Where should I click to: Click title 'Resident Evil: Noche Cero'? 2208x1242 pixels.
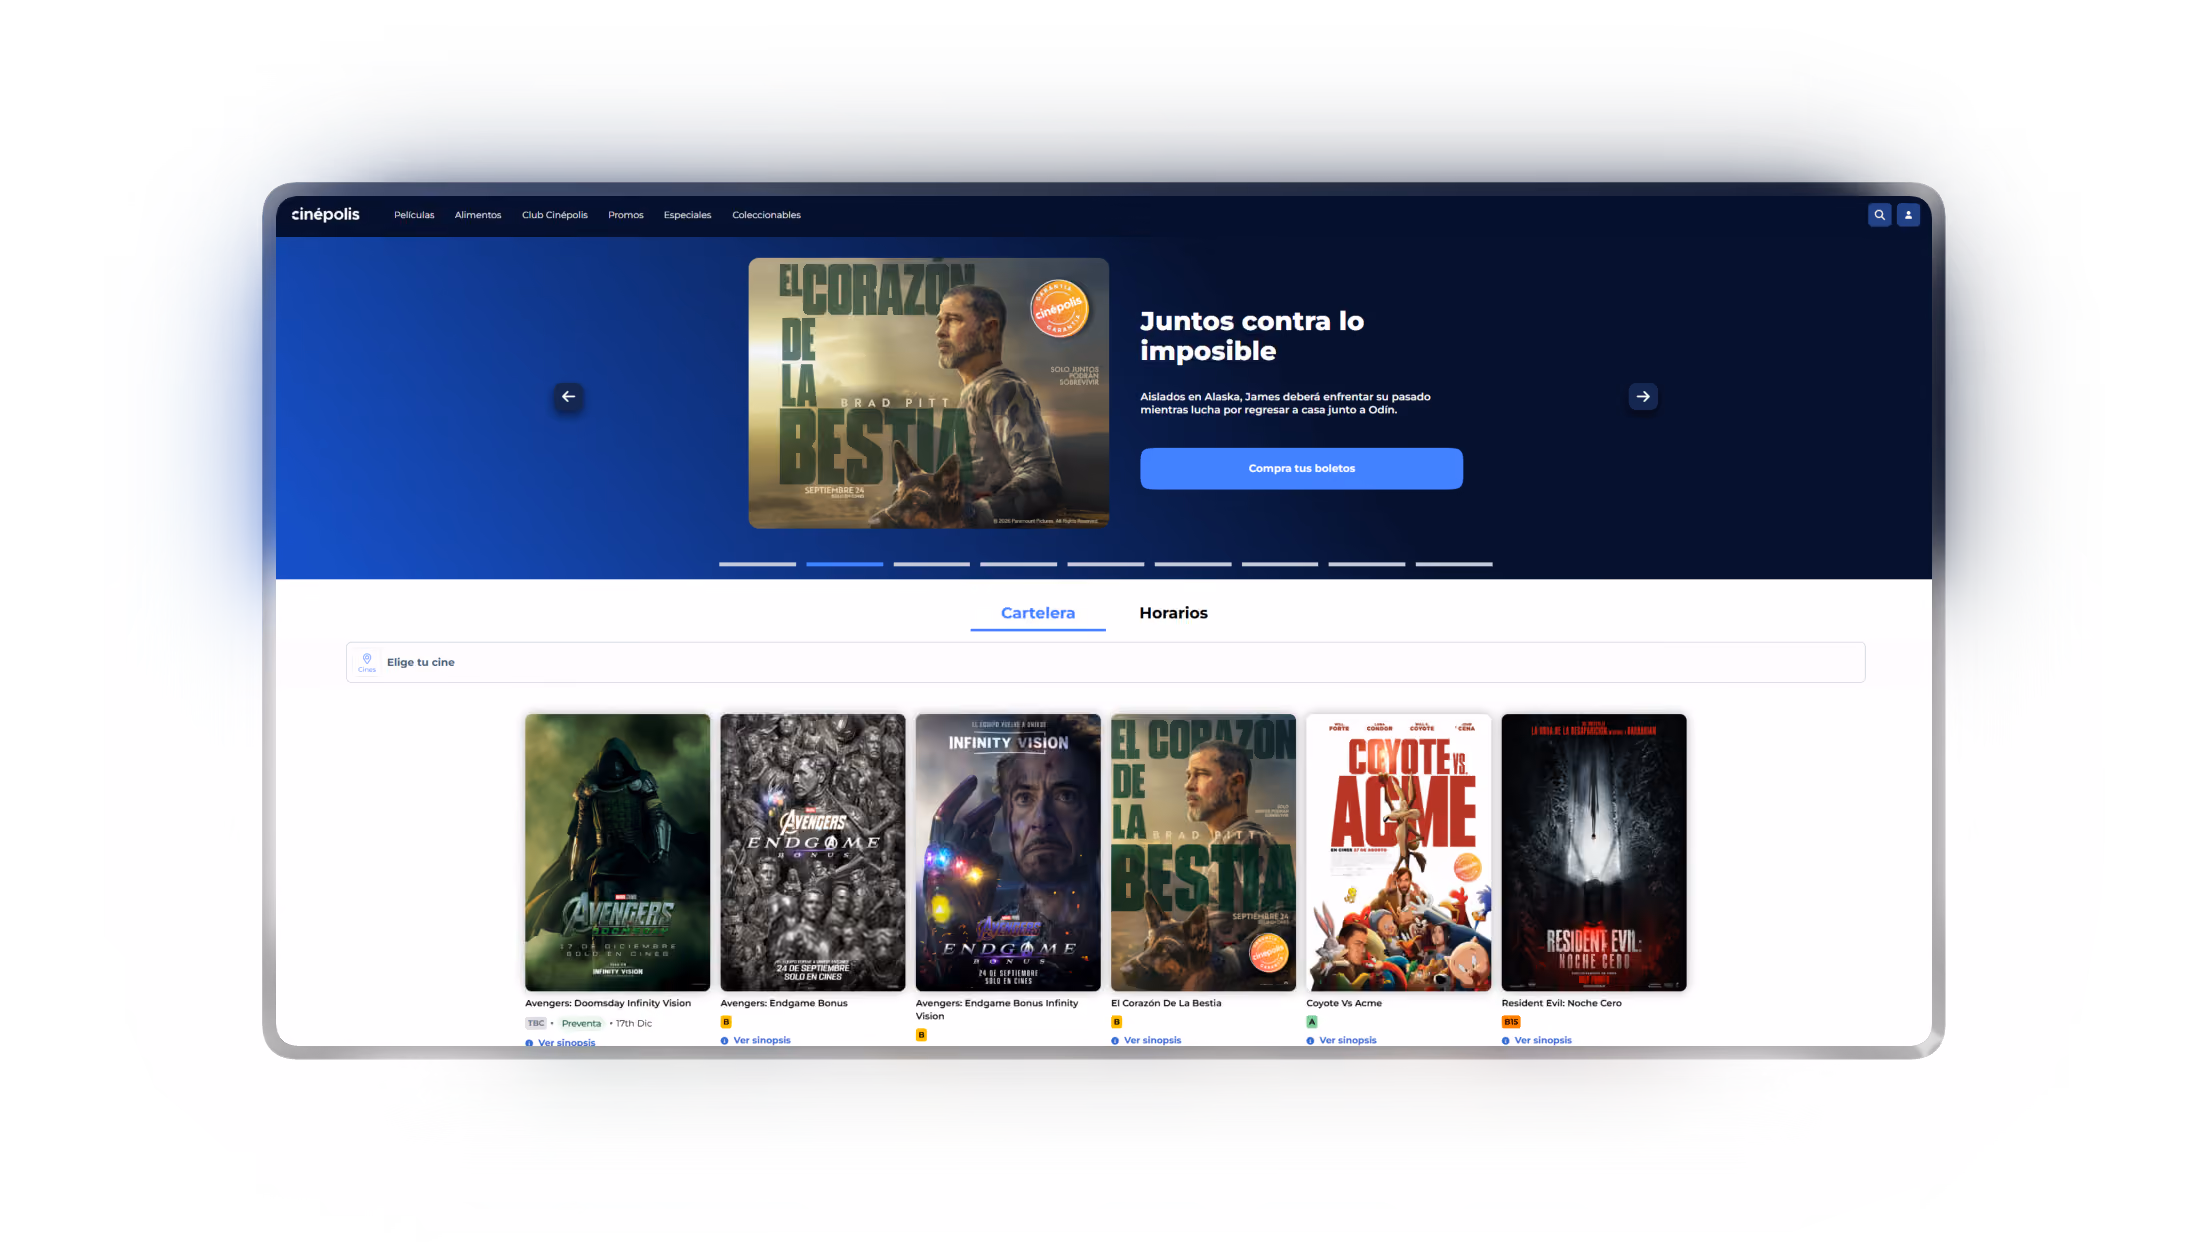pos(1562,1003)
